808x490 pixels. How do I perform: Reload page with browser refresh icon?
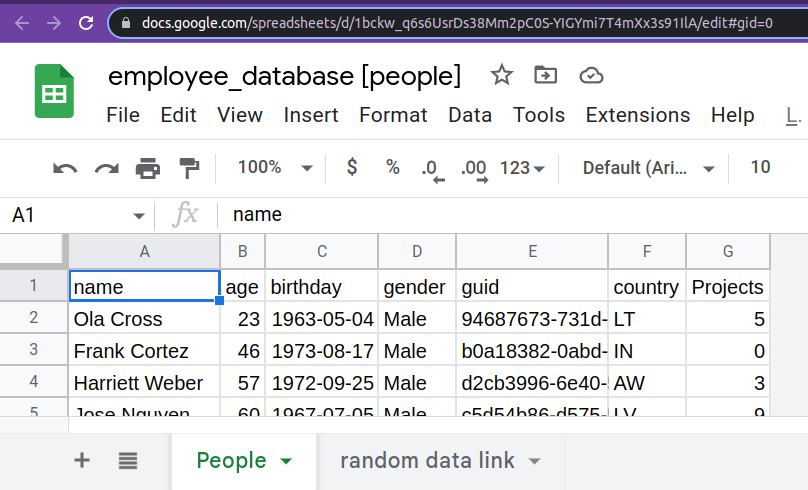(x=86, y=23)
